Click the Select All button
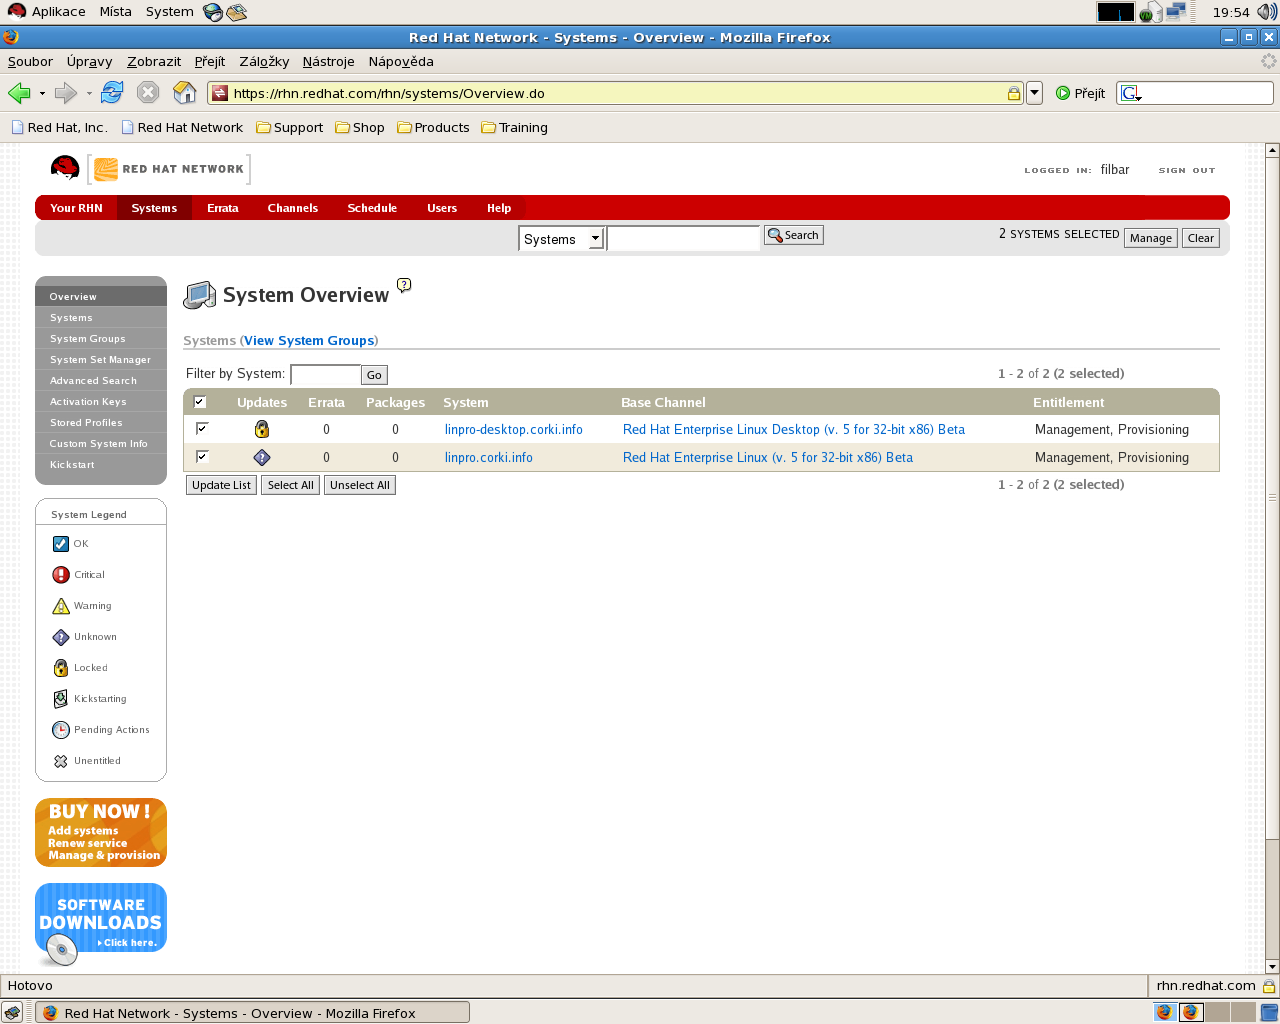 click(291, 485)
